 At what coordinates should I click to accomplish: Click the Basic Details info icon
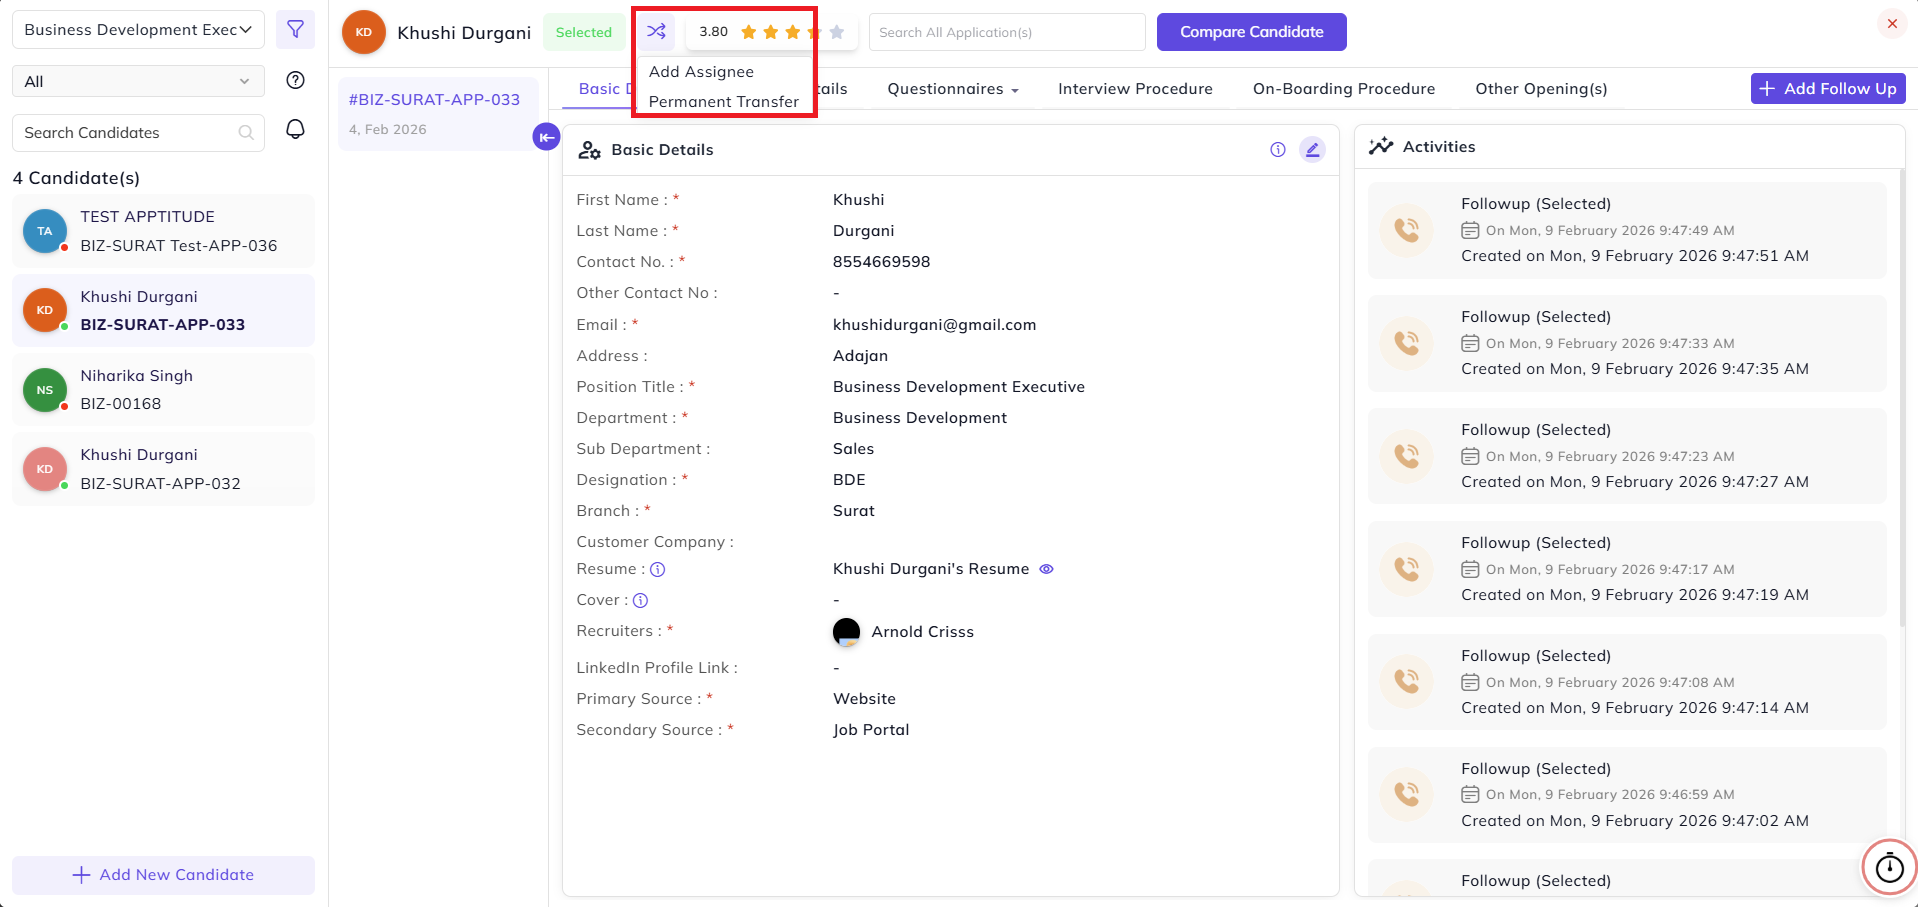click(1278, 150)
